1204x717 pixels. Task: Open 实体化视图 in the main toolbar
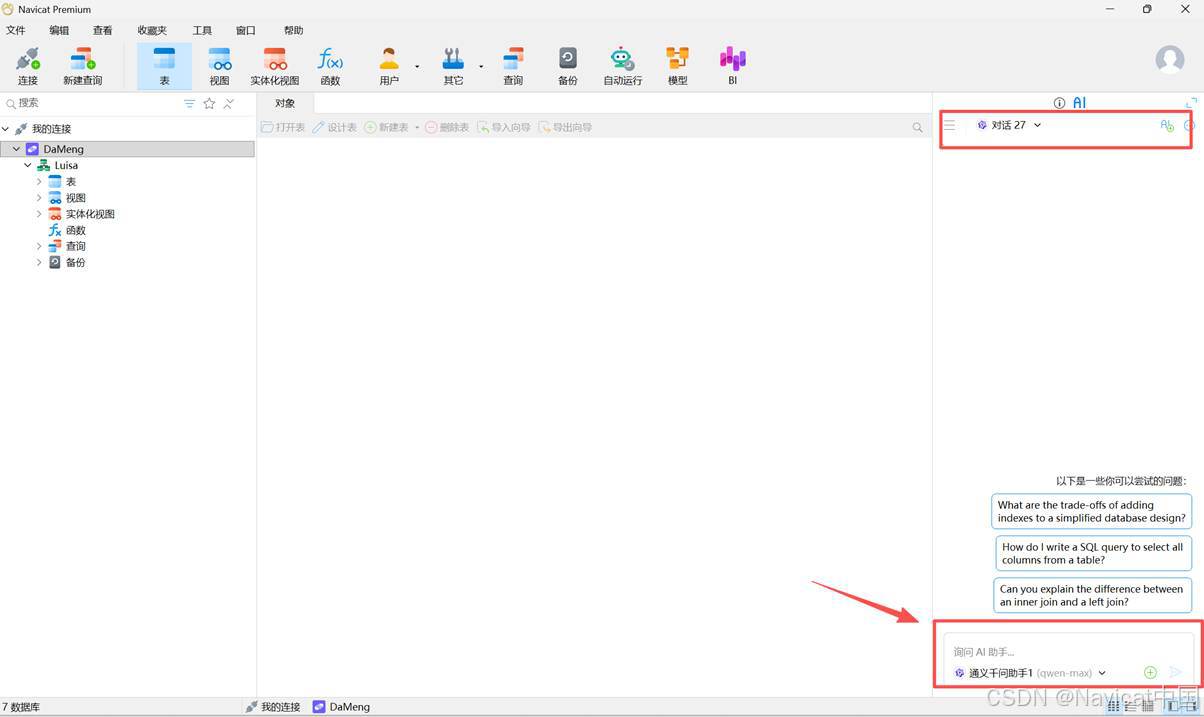(274, 66)
